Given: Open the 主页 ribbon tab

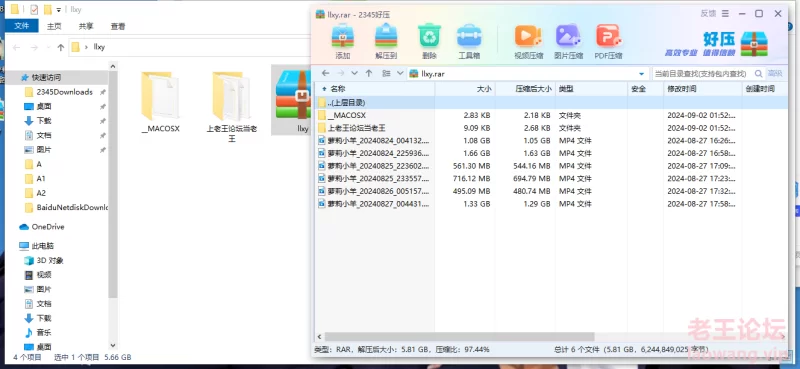Looking at the screenshot, I should pyautogui.click(x=54, y=26).
